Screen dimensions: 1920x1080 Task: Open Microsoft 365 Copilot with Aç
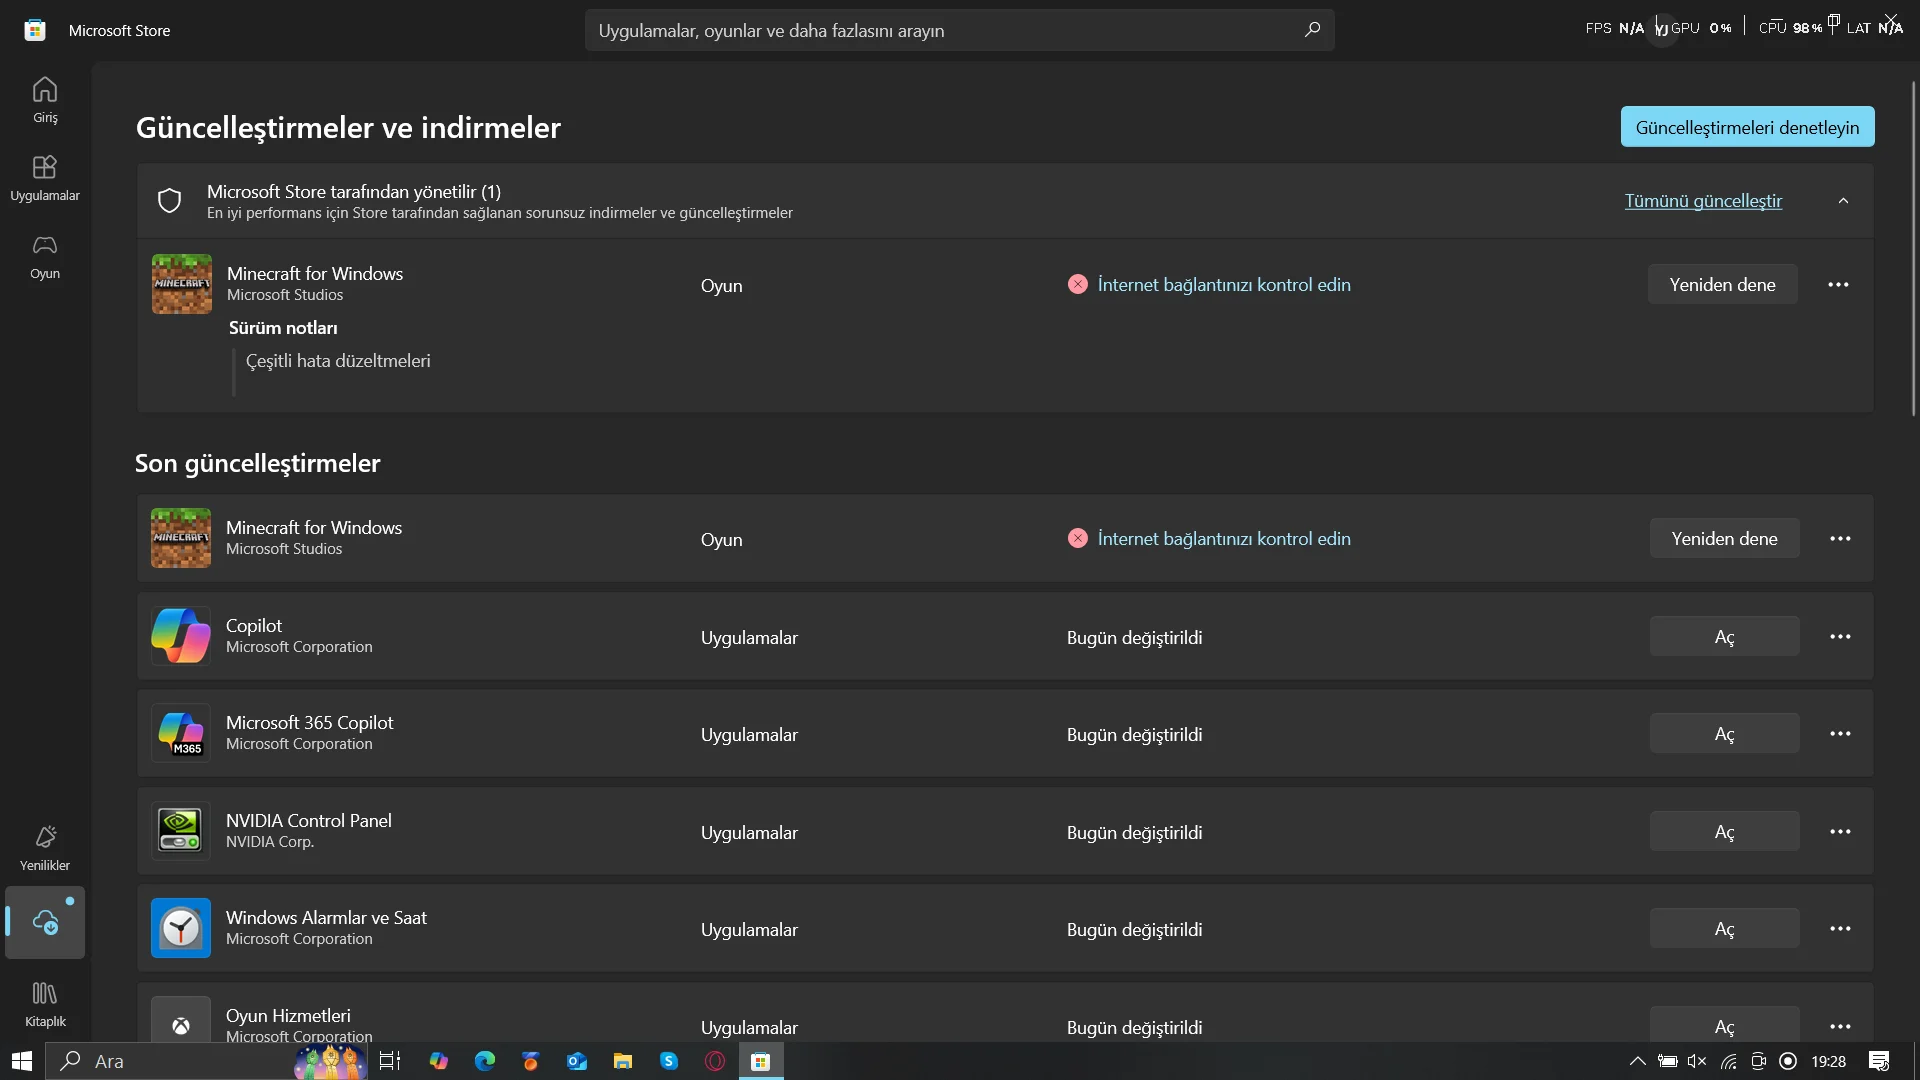pos(1724,734)
